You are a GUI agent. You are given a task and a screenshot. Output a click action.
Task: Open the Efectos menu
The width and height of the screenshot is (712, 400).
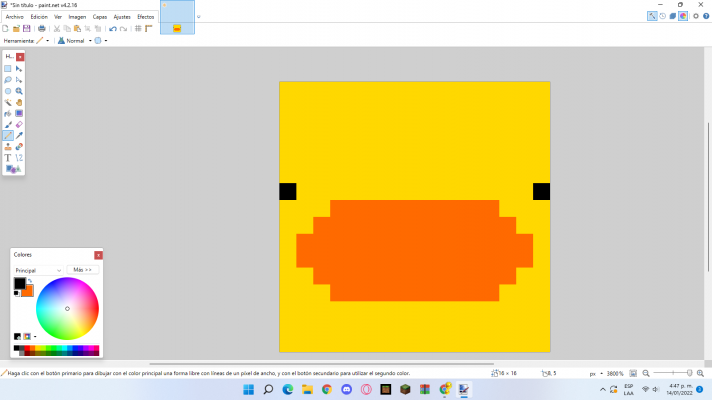pos(145,17)
